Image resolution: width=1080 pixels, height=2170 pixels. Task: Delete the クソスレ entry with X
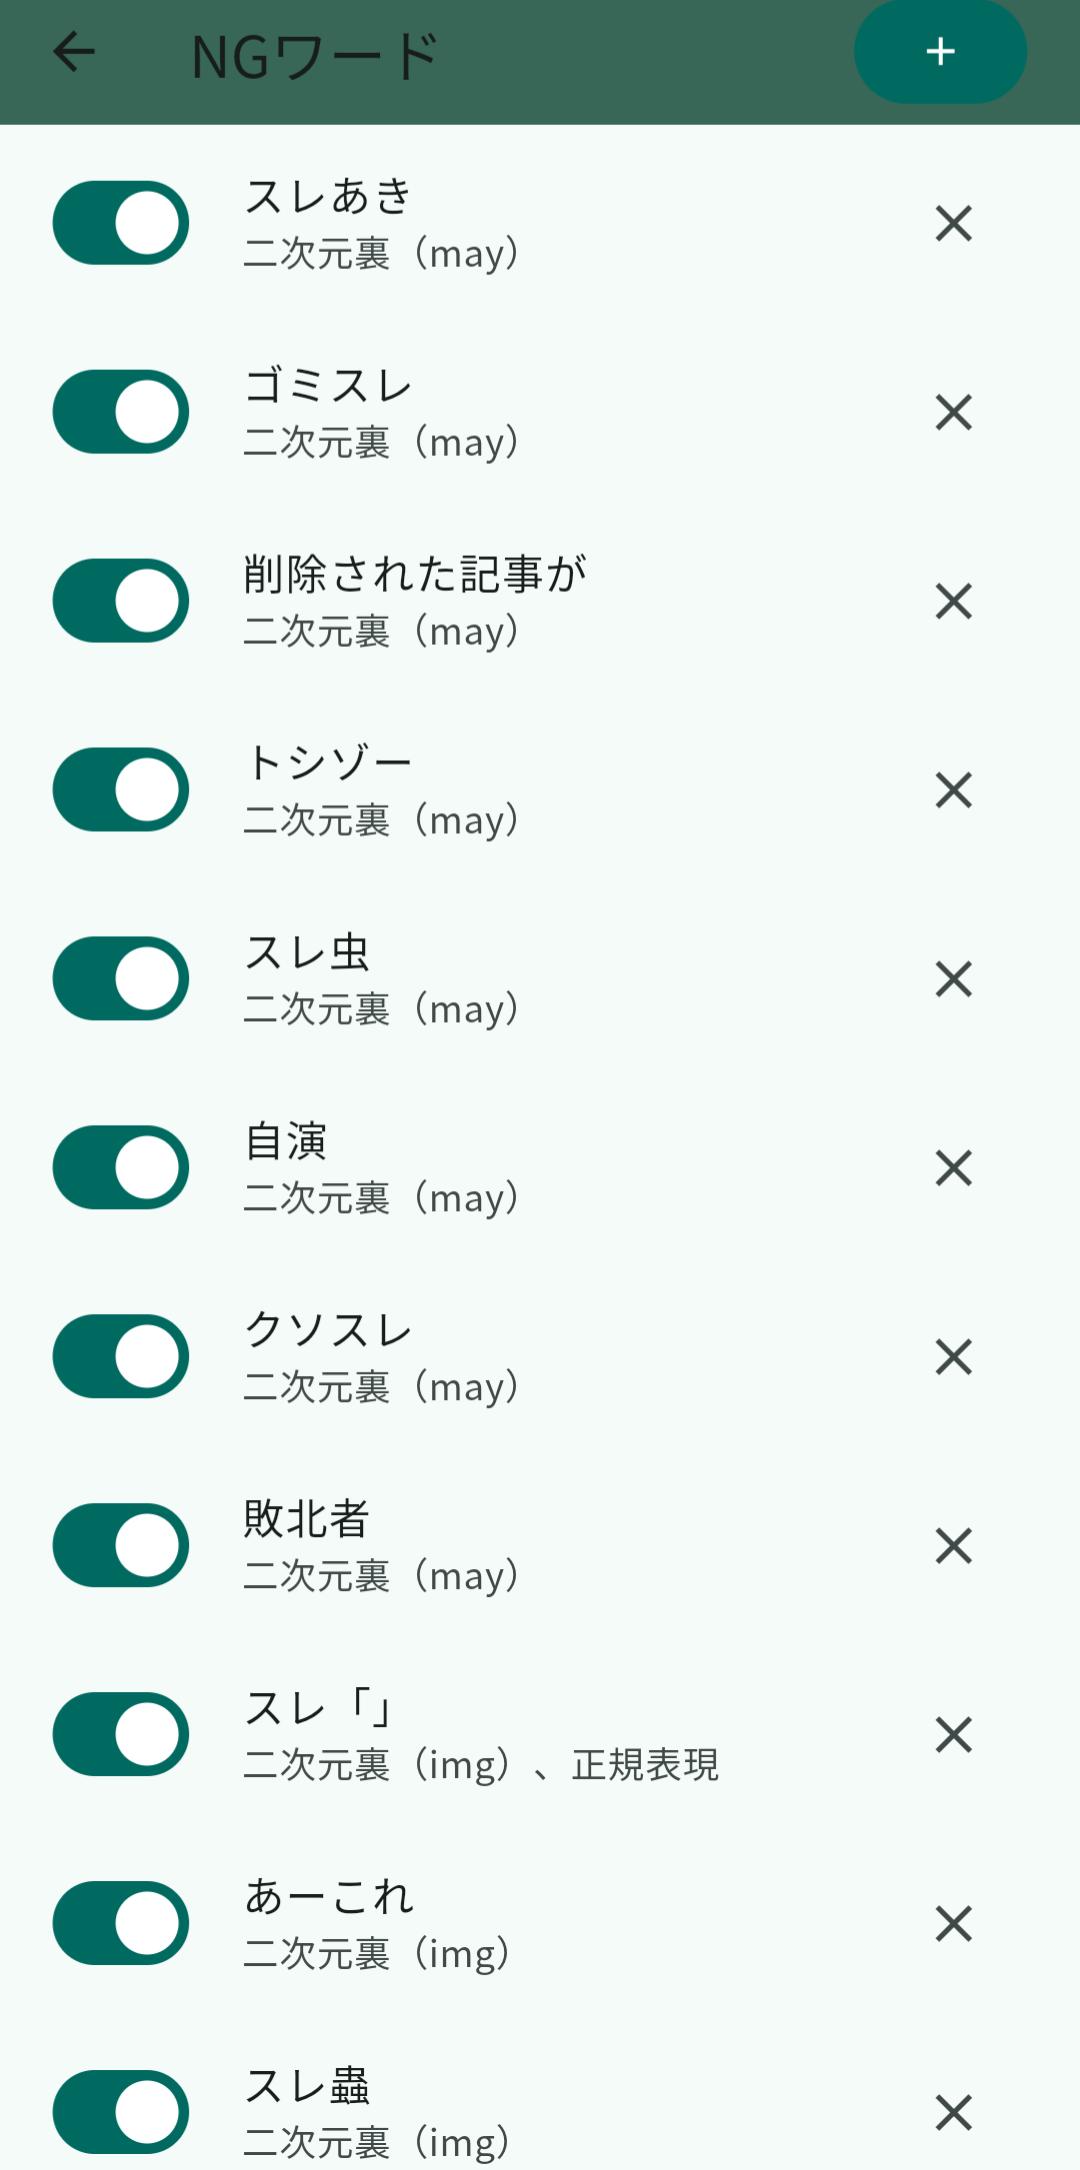pos(953,1357)
